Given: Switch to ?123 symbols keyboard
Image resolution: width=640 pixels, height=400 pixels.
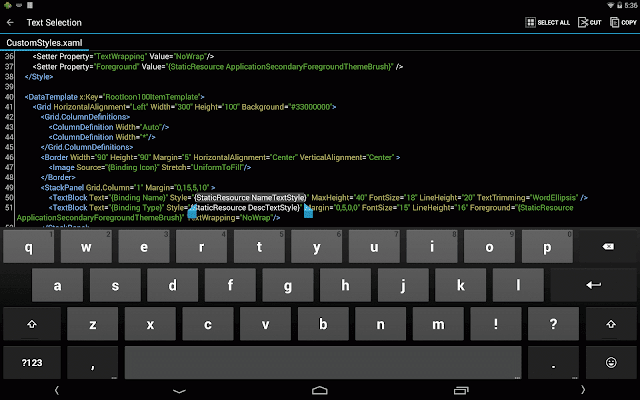Looking at the screenshot, I should tap(32, 362).
